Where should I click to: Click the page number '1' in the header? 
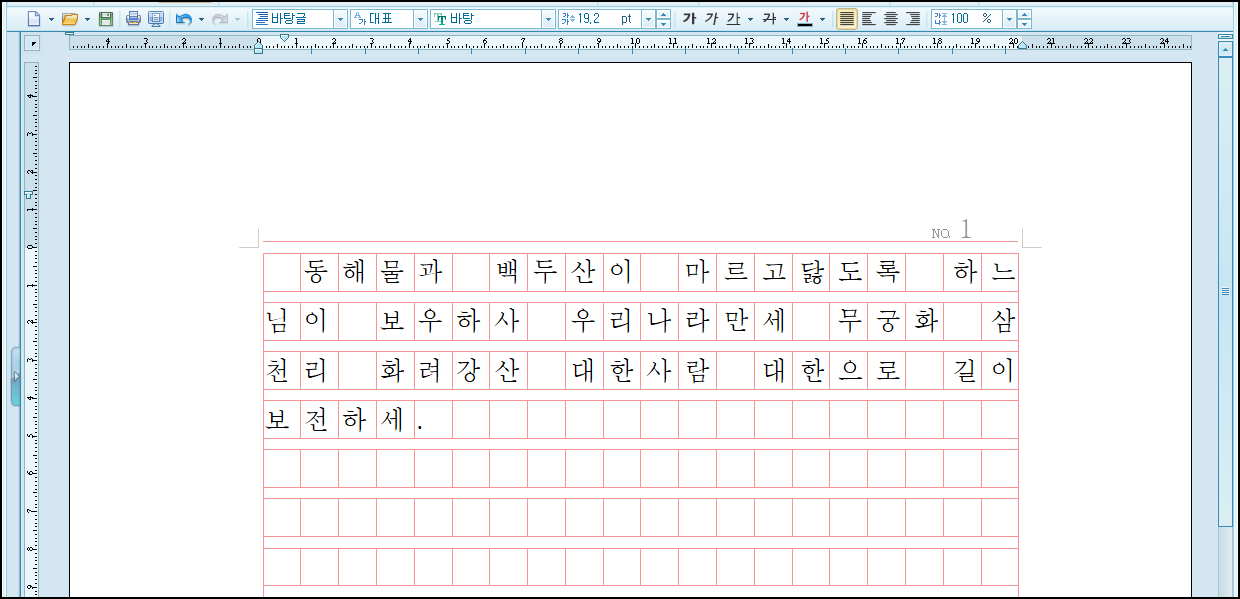click(x=966, y=230)
